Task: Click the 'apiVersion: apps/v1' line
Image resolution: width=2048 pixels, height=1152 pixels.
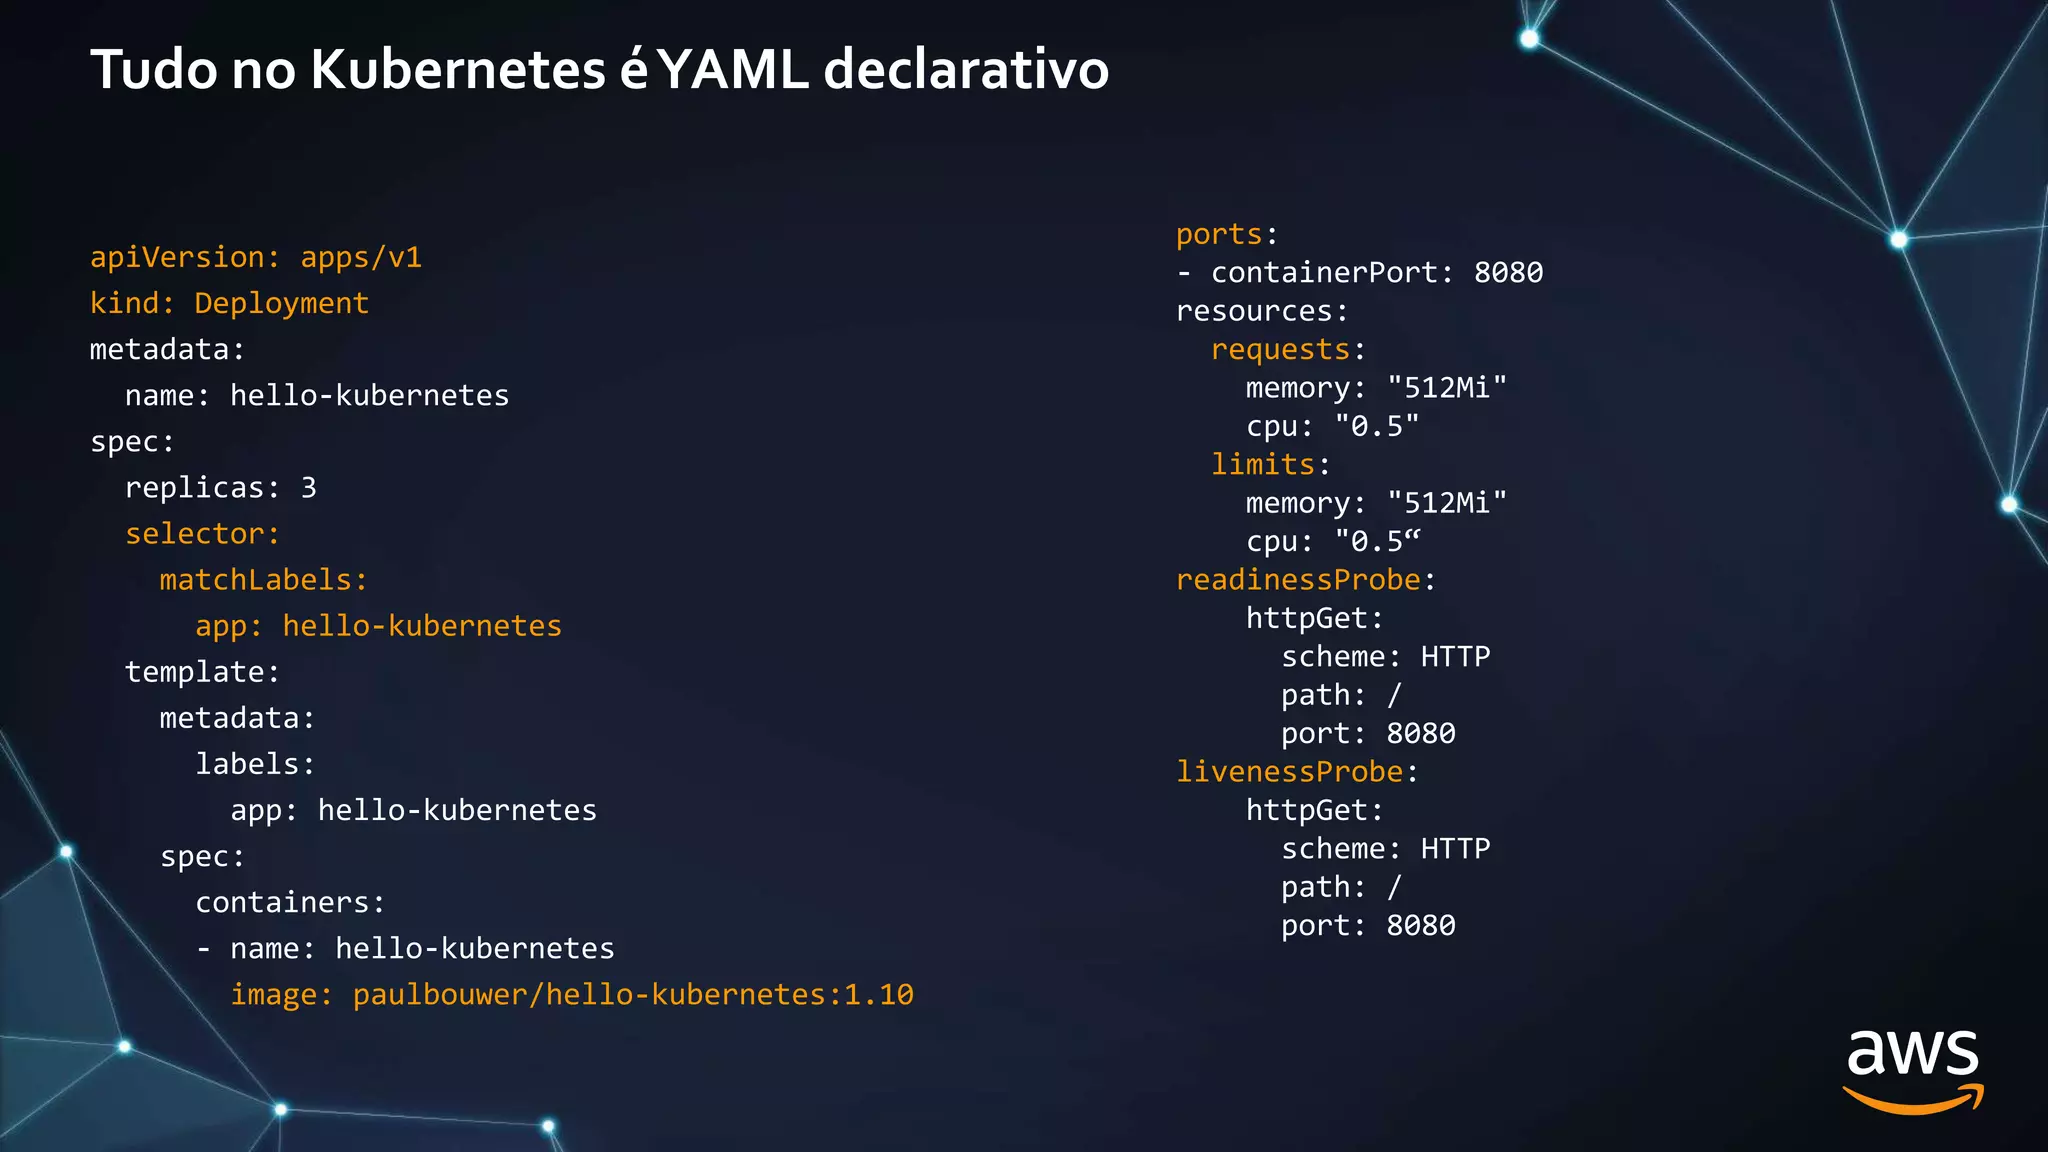Action: coord(256,257)
